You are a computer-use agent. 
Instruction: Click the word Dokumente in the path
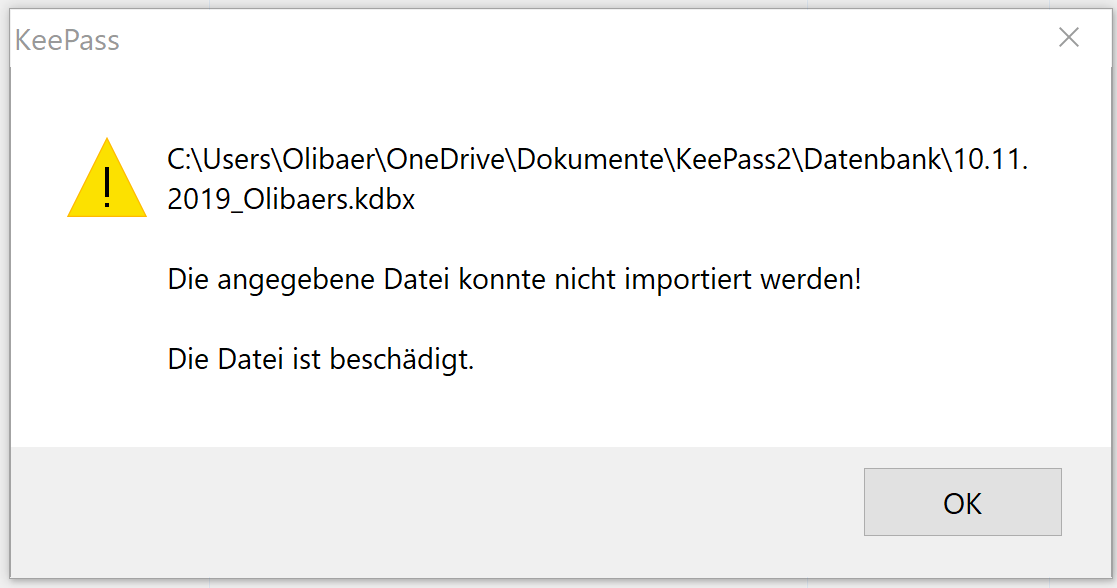(591, 159)
